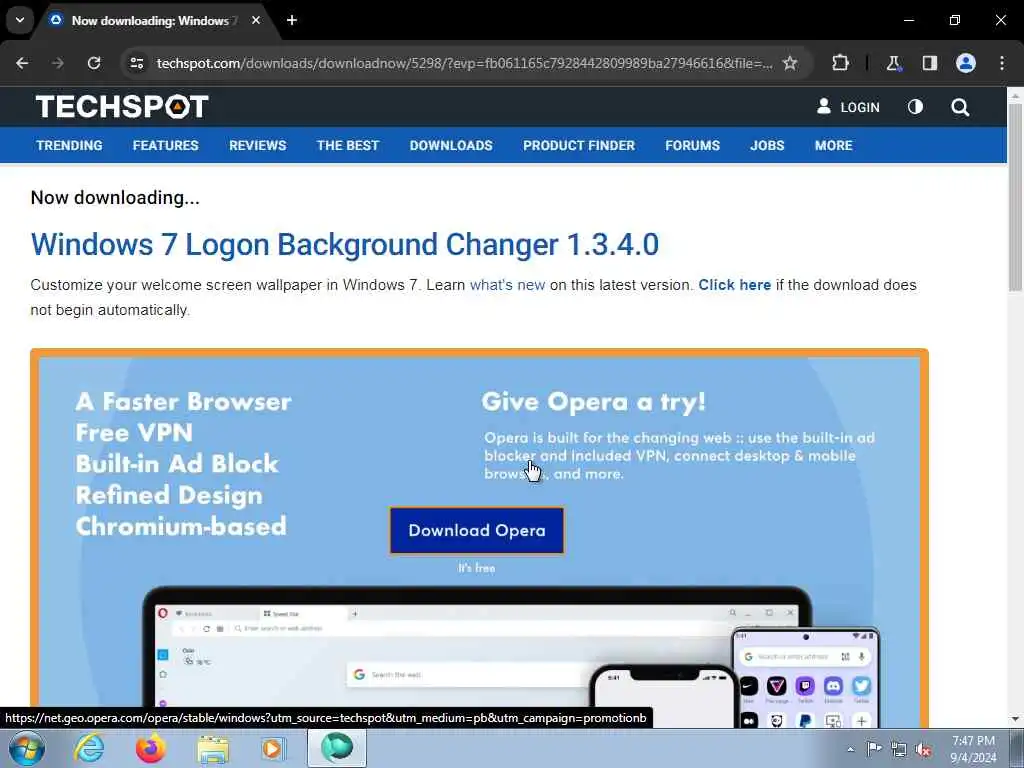Open THE BEST menu item
The height and width of the screenshot is (768, 1024).
(347, 146)
